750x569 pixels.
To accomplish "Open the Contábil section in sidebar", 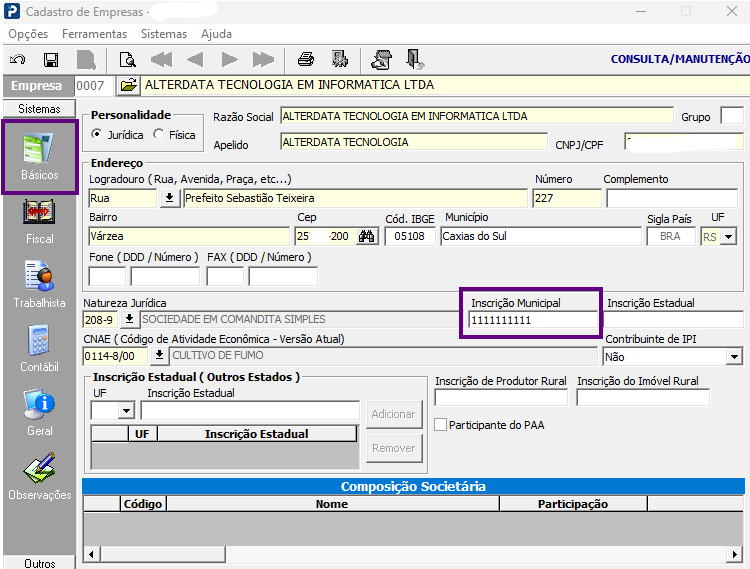I will (x=40, y=349).
